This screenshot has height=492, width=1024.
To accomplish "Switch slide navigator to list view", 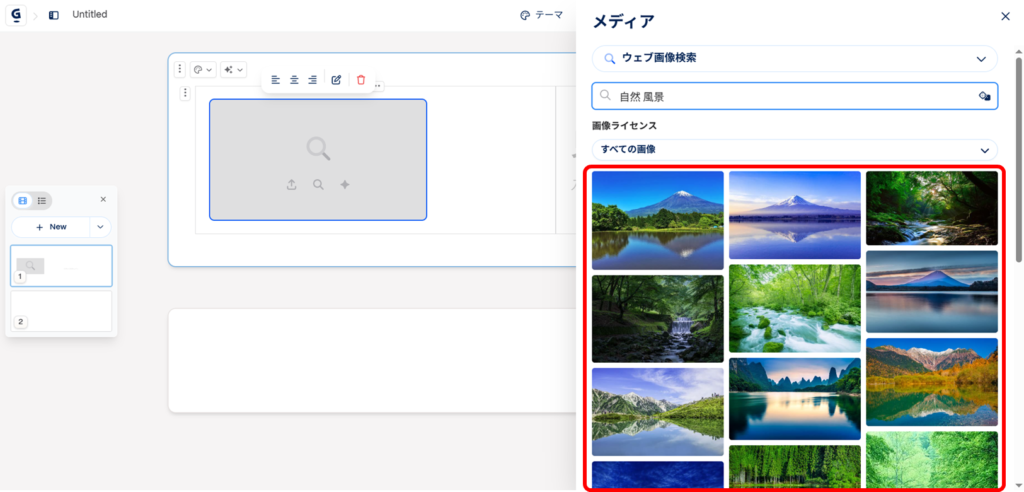I will 42,201.
